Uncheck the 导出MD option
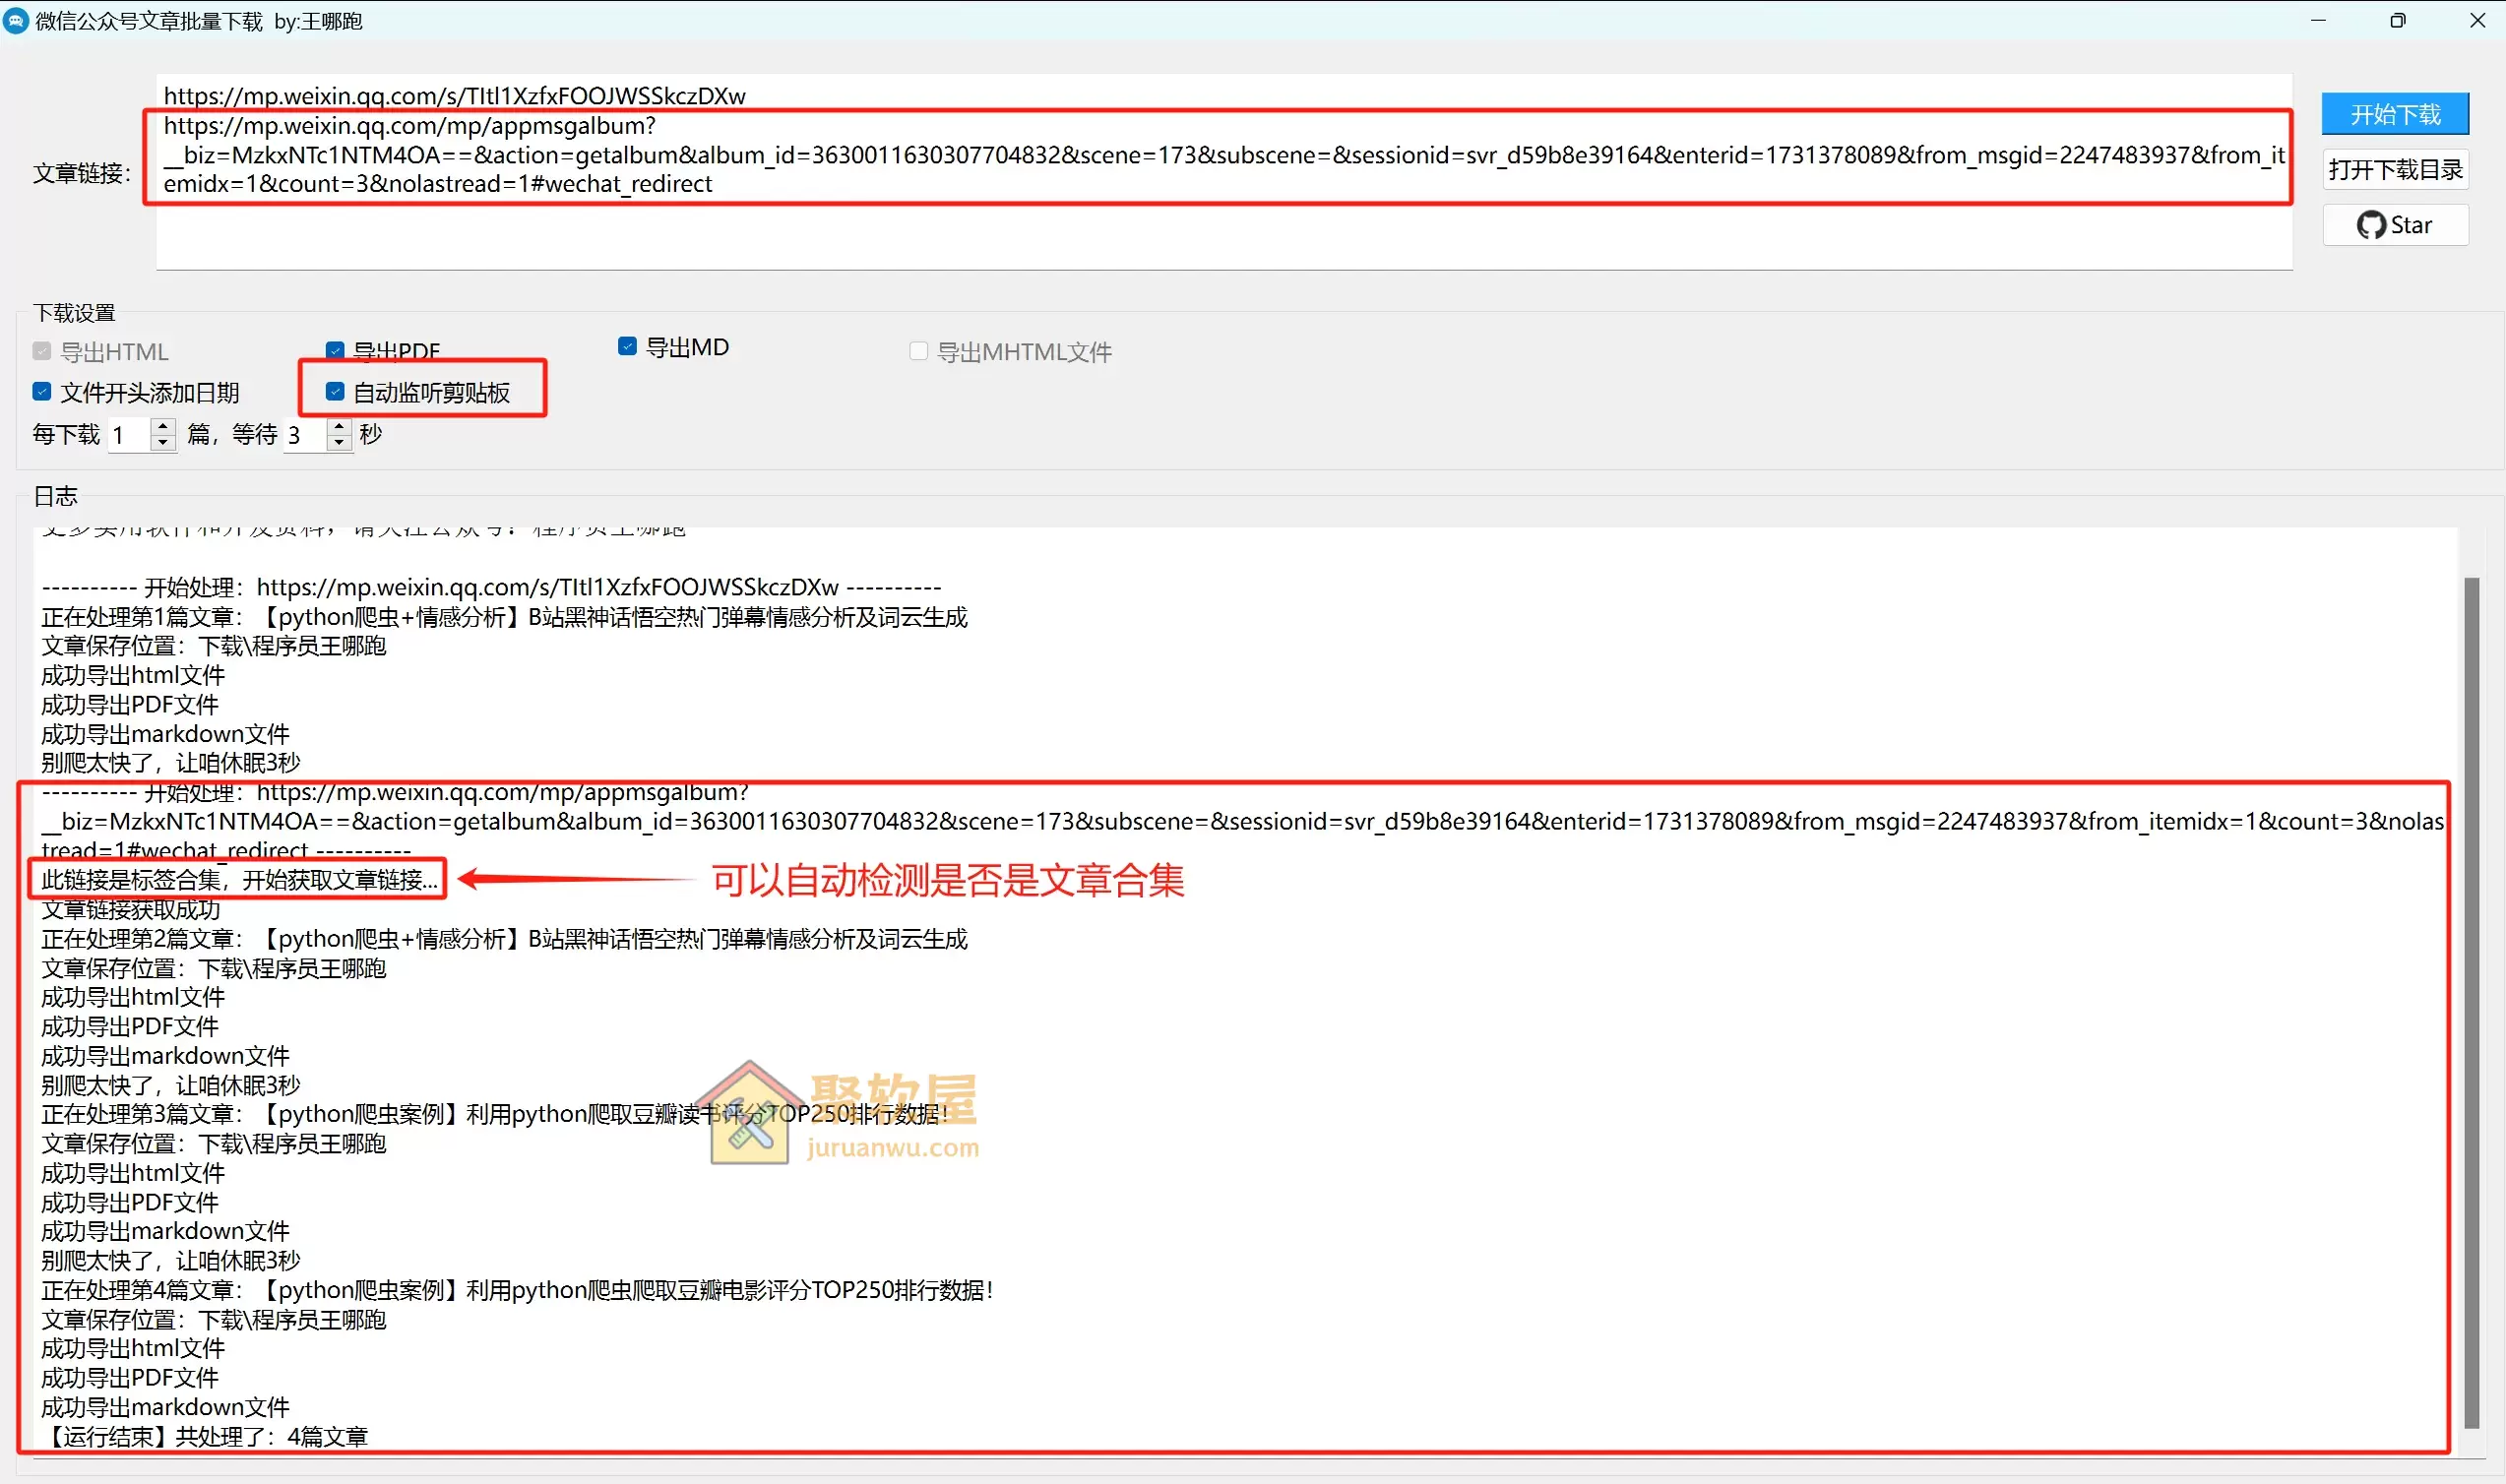 [x=626, y=346]
